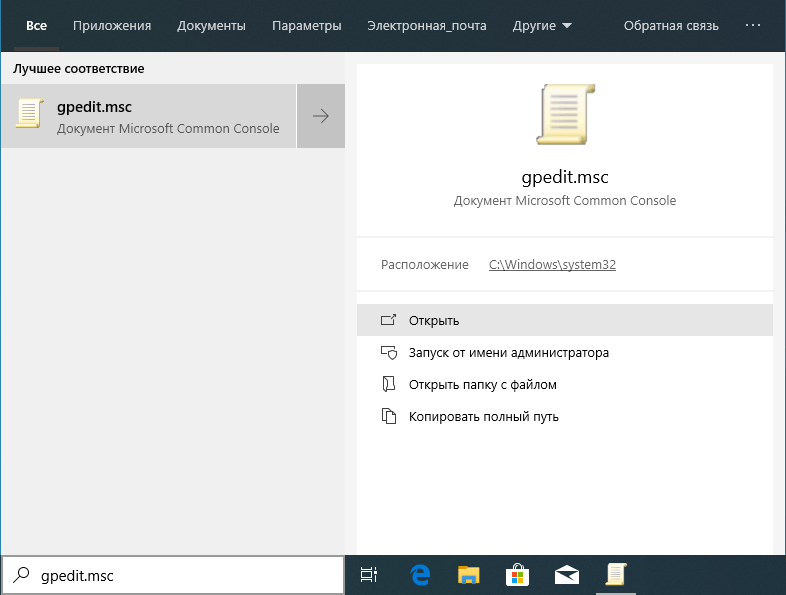Click the Открыть action icon

(x=388, y=320)
